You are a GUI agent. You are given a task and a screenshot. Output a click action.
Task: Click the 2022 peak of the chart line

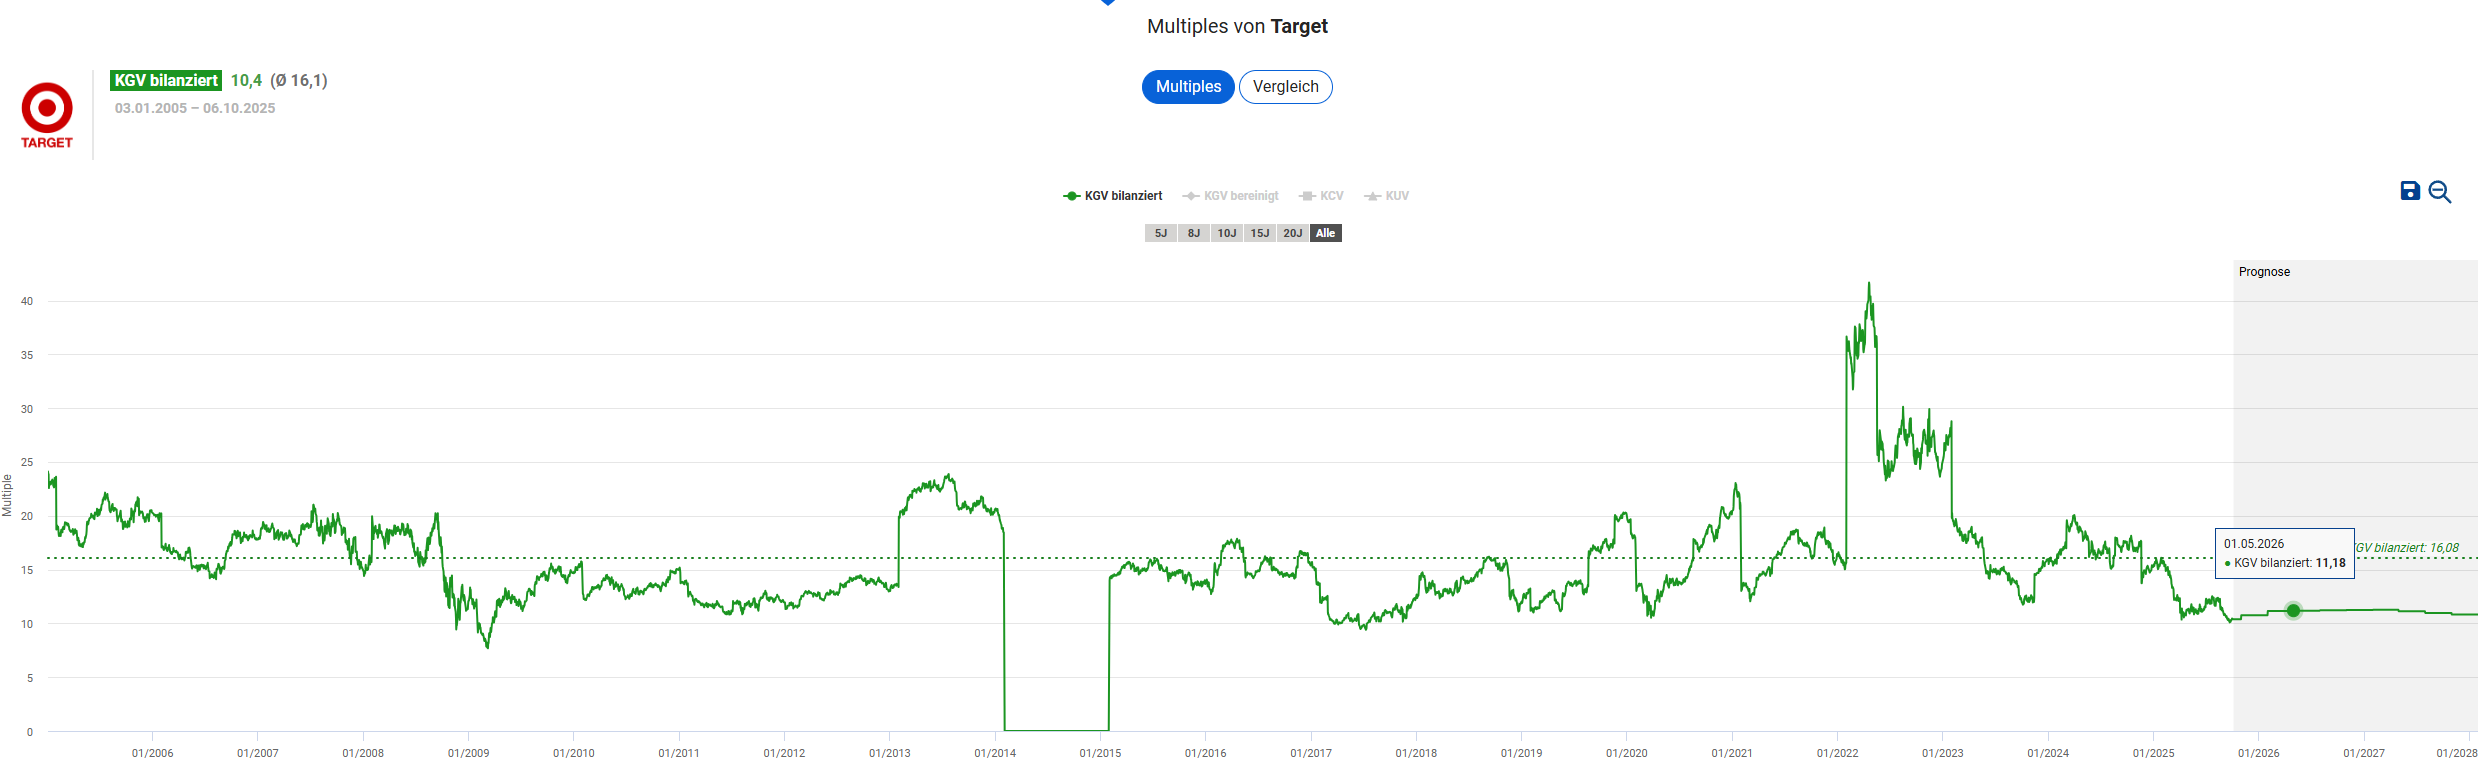click(1869, 285)
